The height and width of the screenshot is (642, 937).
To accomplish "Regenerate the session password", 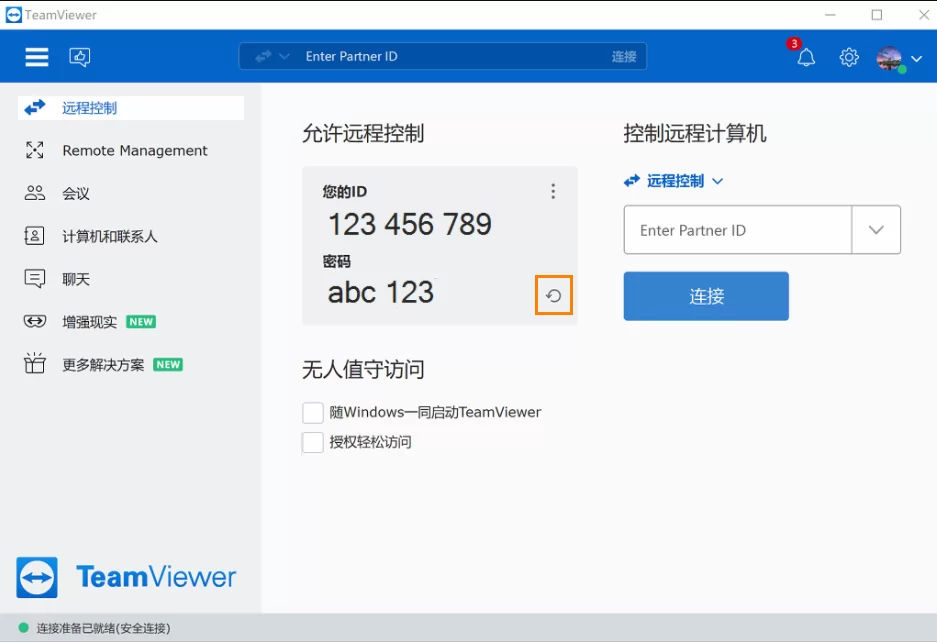I will 554,293.
